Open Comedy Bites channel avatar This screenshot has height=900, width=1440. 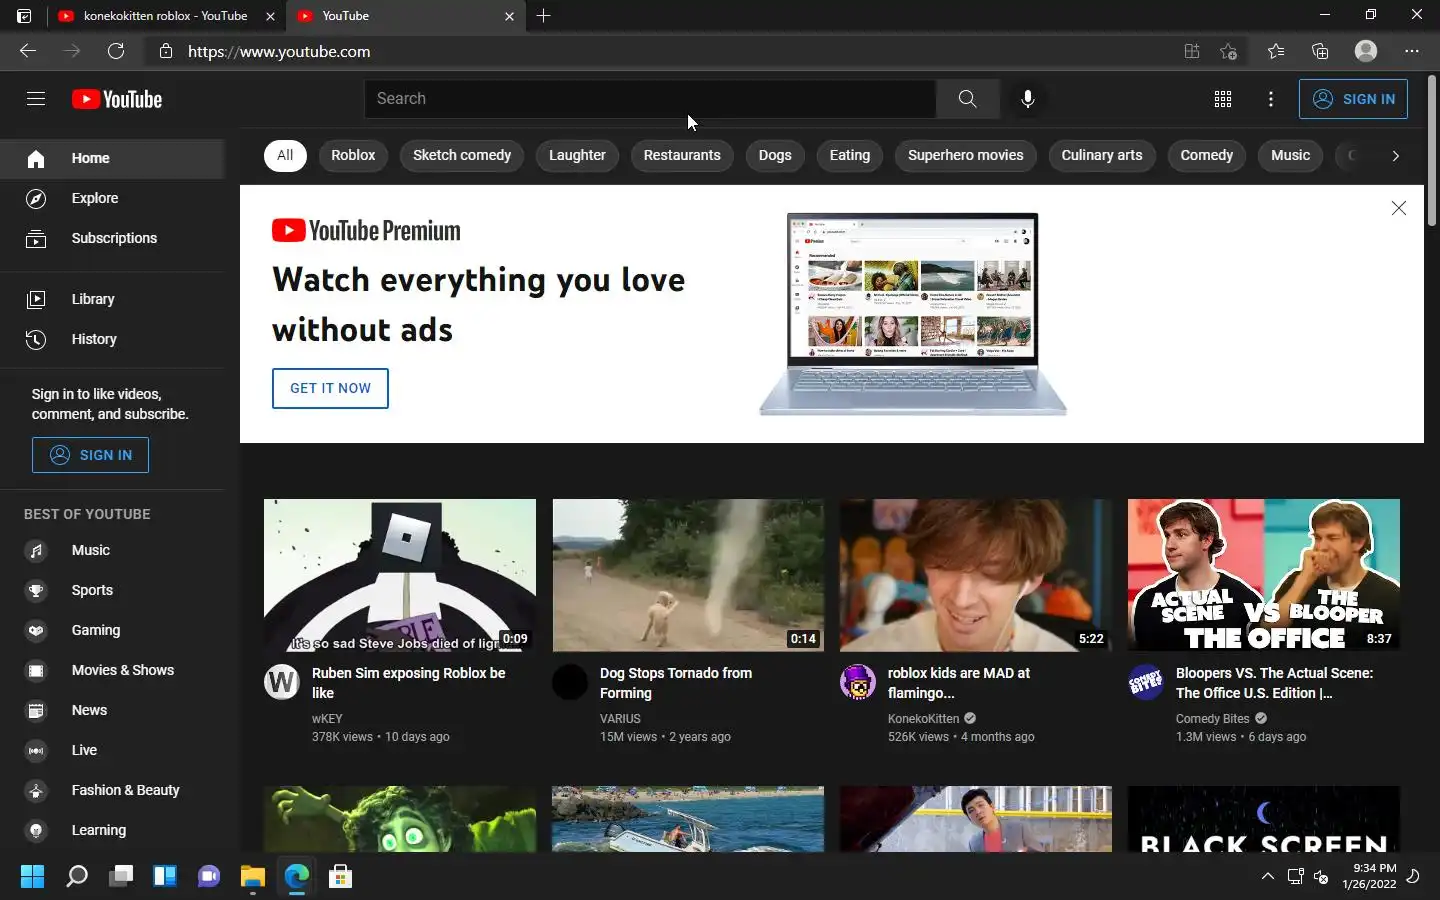[1146, 682]
